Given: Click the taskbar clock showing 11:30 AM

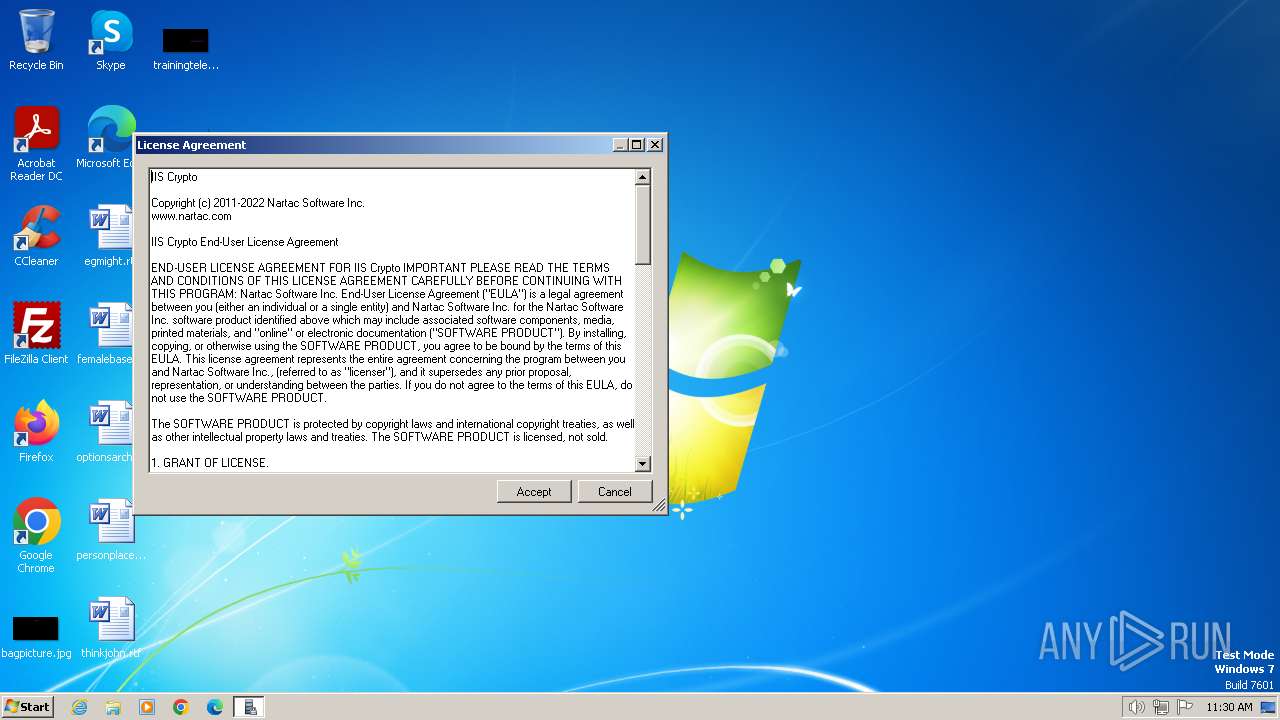Looking at the screenshot, I should pos(1229,707).
